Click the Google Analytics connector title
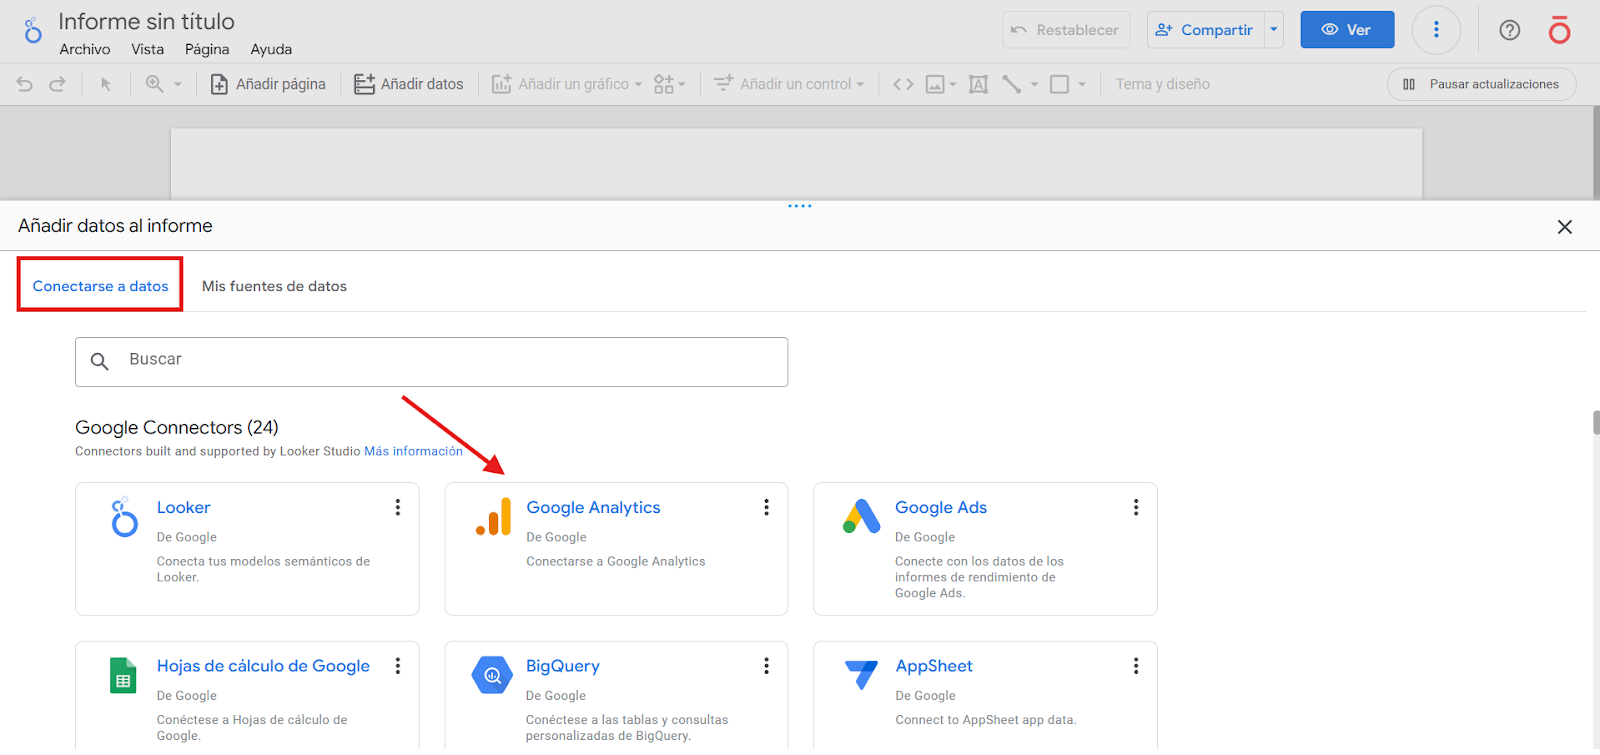The height and width of the screenshot is (755, 1600). tap(593, 508)
